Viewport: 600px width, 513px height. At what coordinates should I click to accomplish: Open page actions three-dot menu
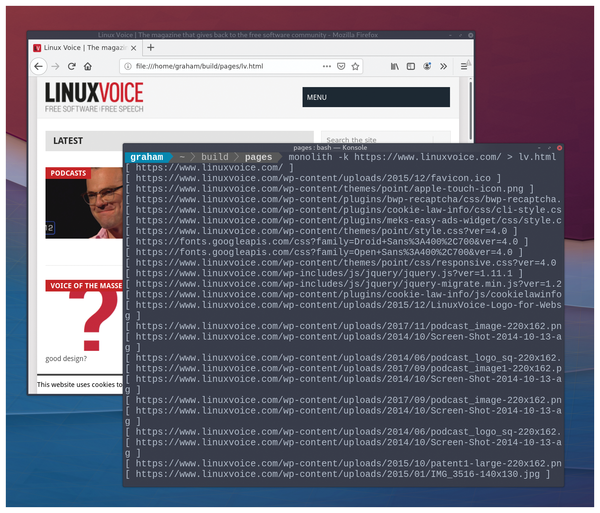tap(326, 66)
